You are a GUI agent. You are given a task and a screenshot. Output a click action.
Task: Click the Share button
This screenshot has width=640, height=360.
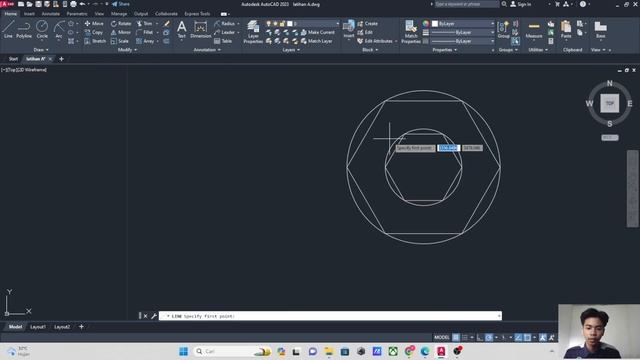pos(121,4)
